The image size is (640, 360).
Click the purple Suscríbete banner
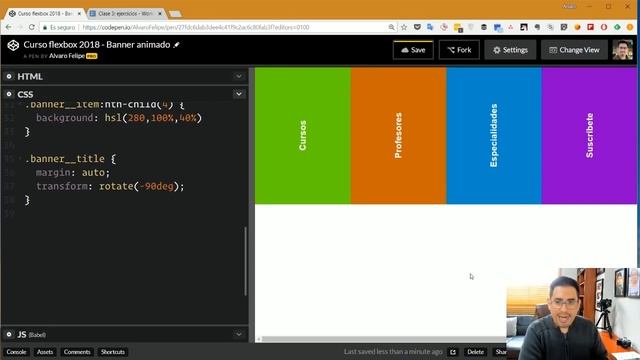click(589, 136)
